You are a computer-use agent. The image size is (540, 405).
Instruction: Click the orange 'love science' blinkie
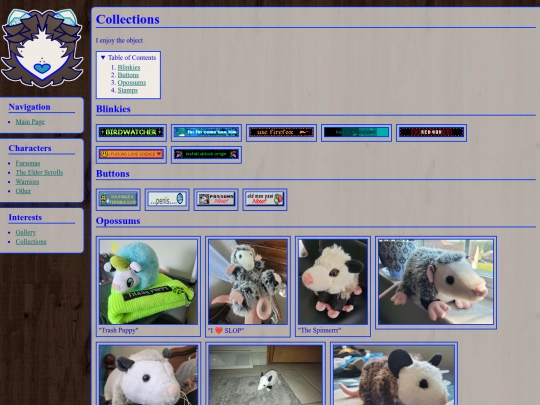pyautogui.click(x=131, y=155)
